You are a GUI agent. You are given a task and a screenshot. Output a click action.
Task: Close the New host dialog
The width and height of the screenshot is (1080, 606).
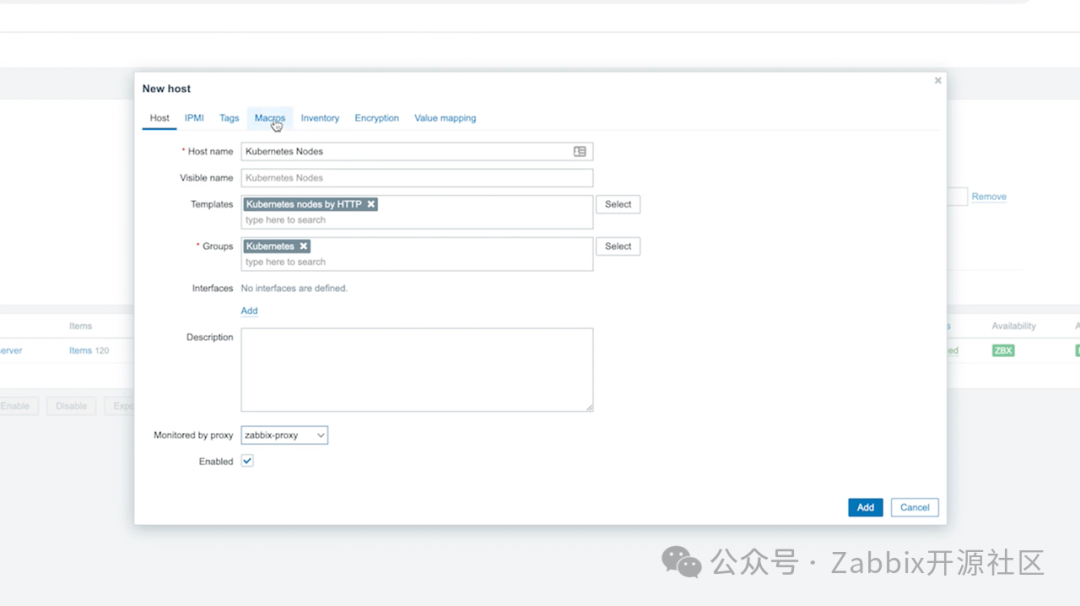937,81
